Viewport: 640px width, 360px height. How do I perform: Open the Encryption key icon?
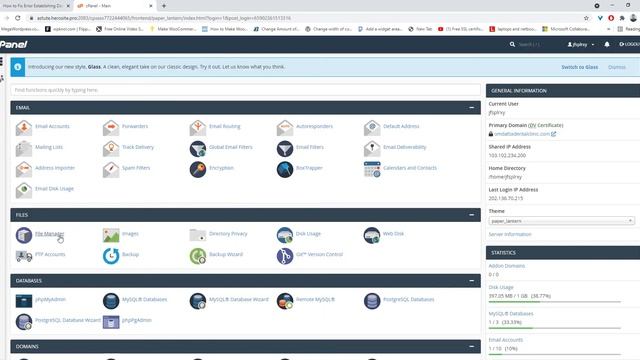(x=198, y=169)
